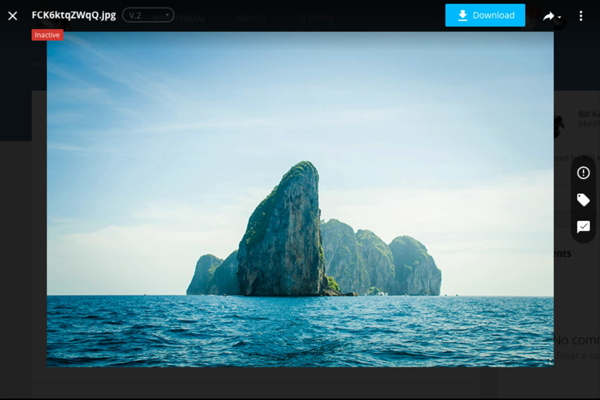Go to the dimmed Stream tab
Viewport: 600px width, 400px height.
click(x=189, y=18)
